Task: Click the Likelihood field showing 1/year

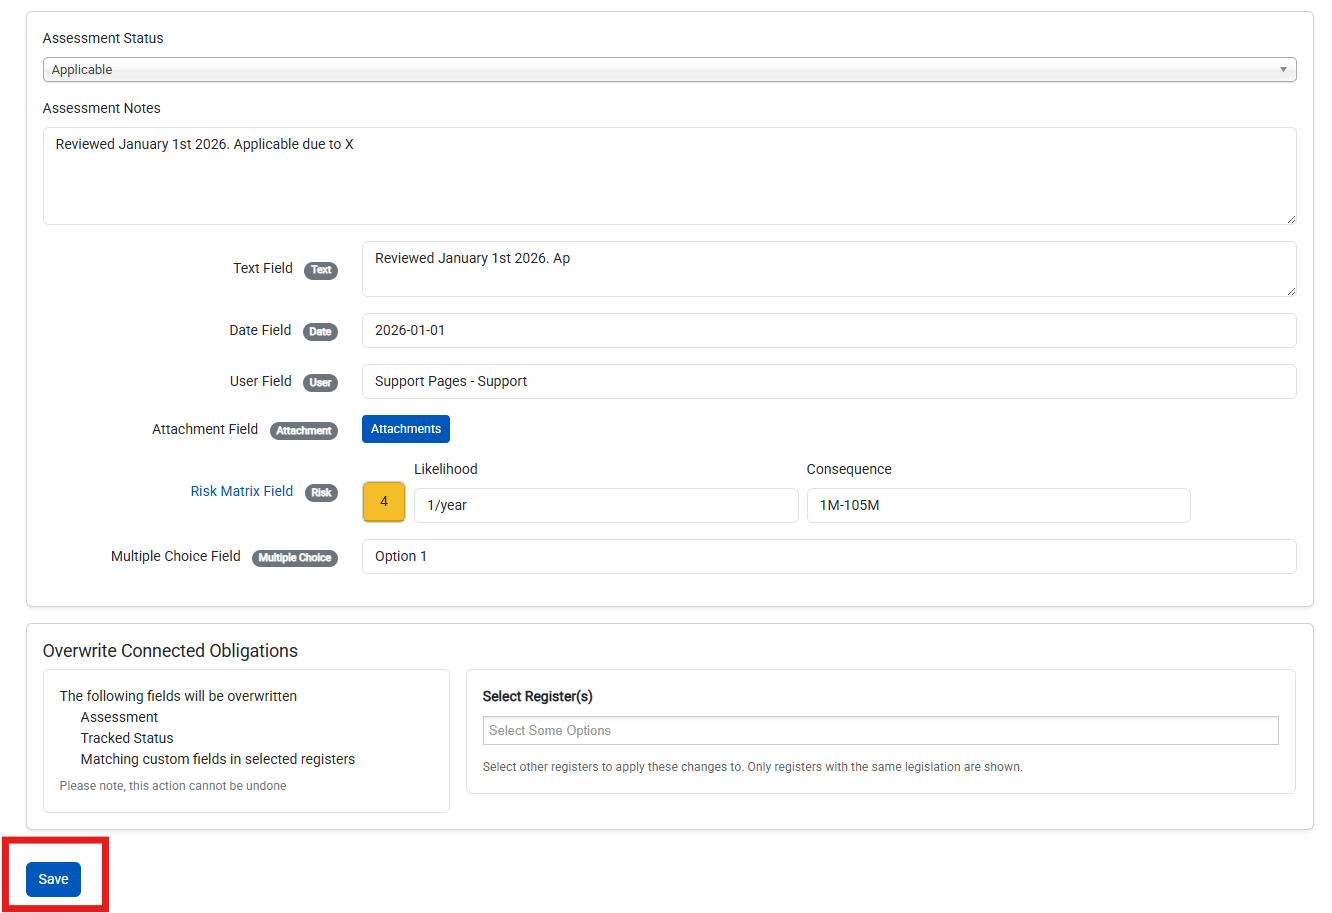Action: pyautogui.click(x=606, y=506)
